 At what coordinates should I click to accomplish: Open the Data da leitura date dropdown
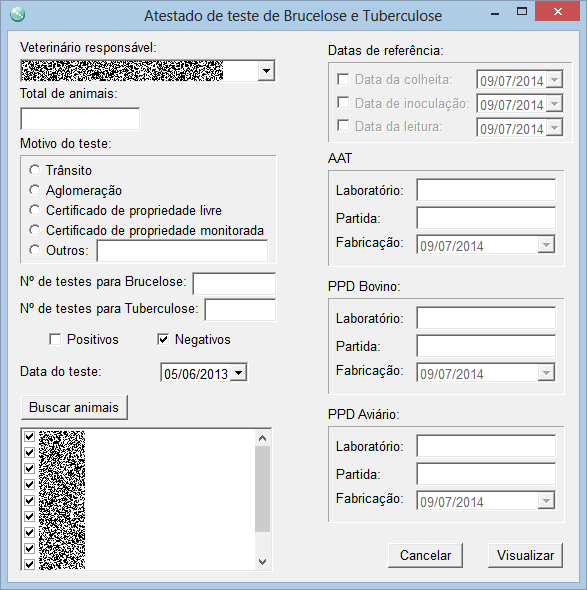click(x=554, y=128)
